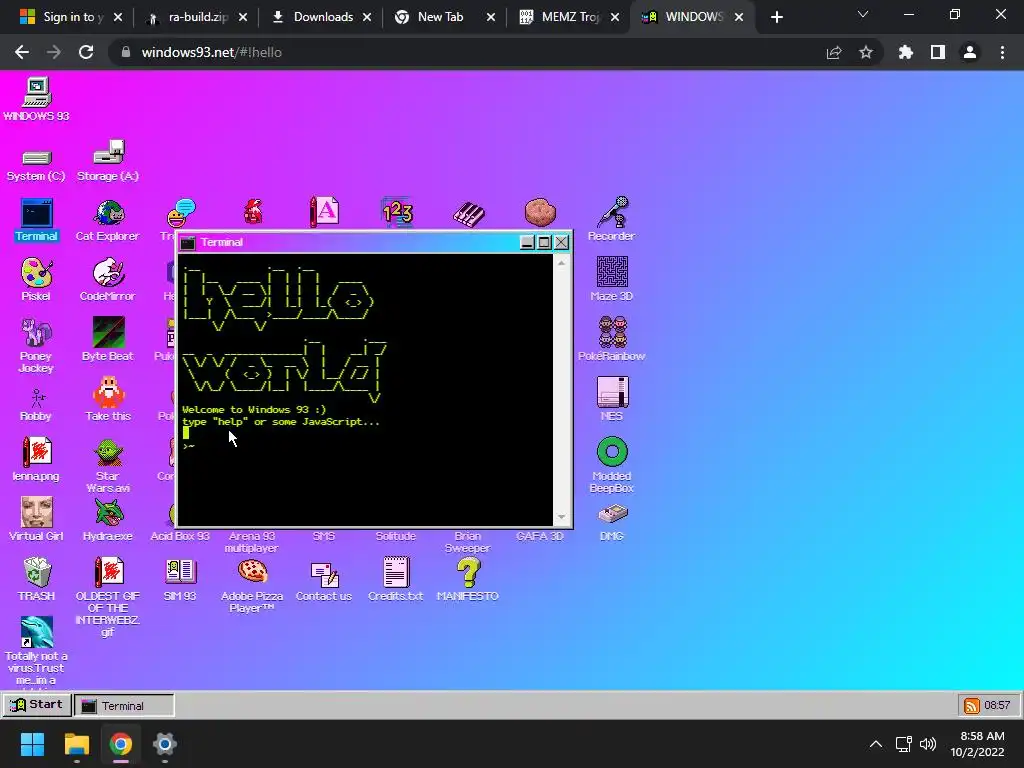Go back in browser history
This screenshot has width=1024, height=768.
[x=22, y=52]
